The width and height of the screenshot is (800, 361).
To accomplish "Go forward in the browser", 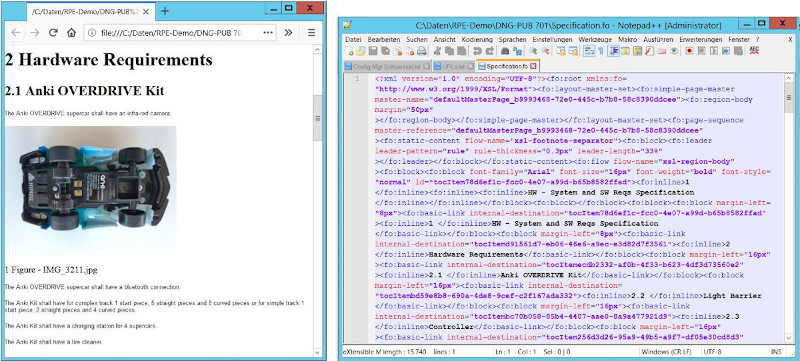I will coord(34,33).
